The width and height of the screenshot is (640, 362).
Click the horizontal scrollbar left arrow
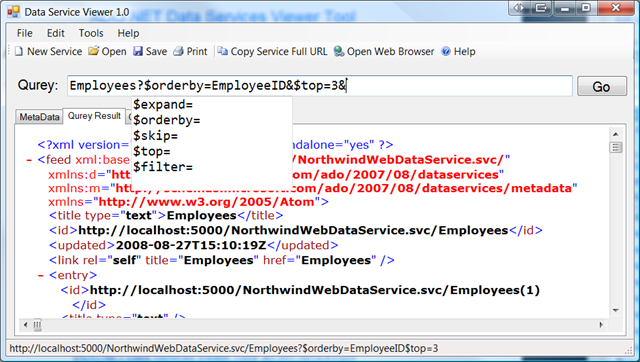[x=25, y=325]
